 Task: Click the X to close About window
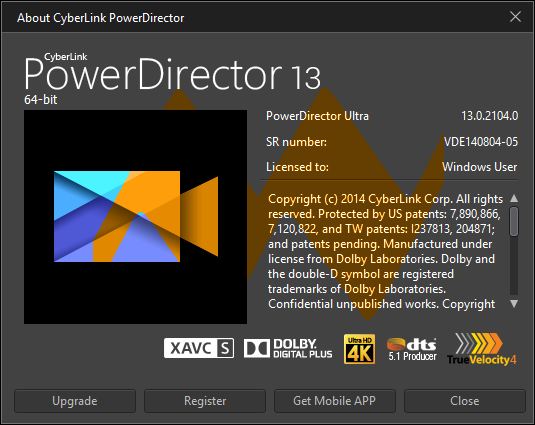tap(515, 16)
